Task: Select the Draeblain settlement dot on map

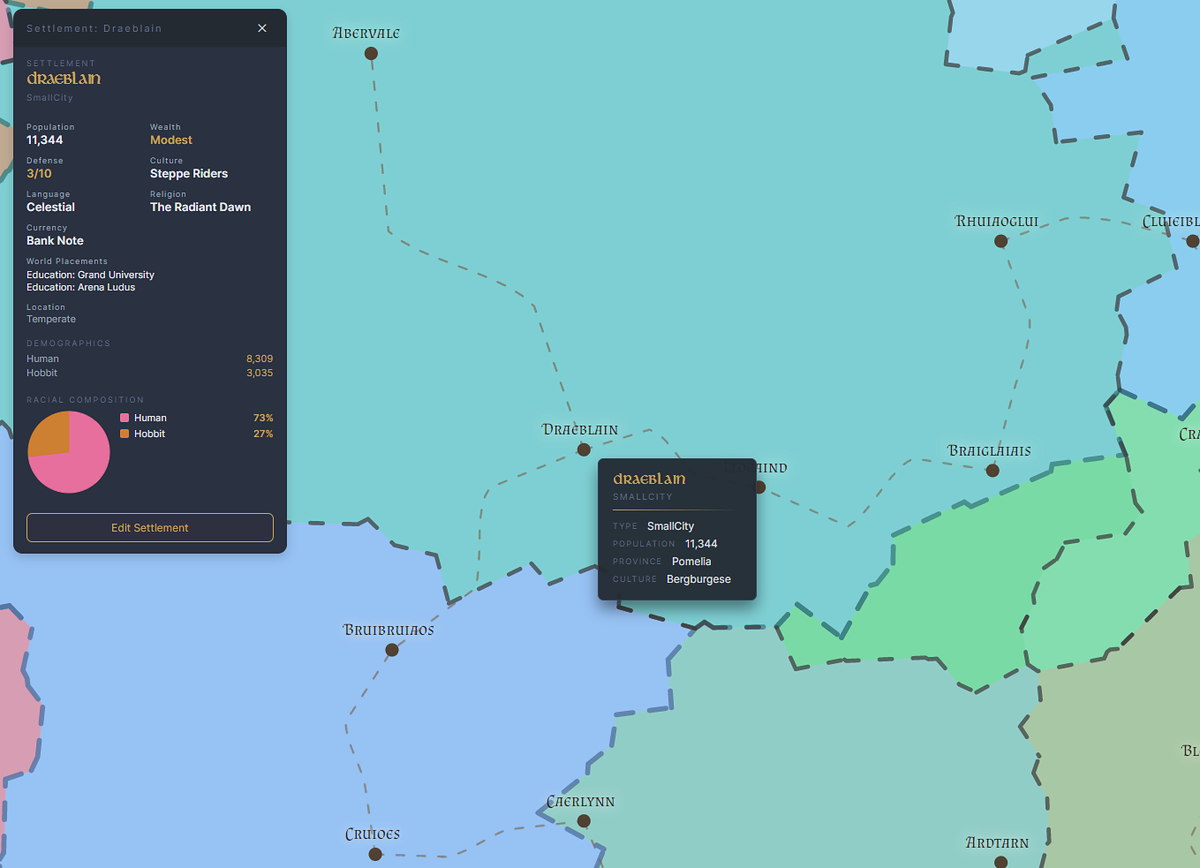Action: (584, 450)
